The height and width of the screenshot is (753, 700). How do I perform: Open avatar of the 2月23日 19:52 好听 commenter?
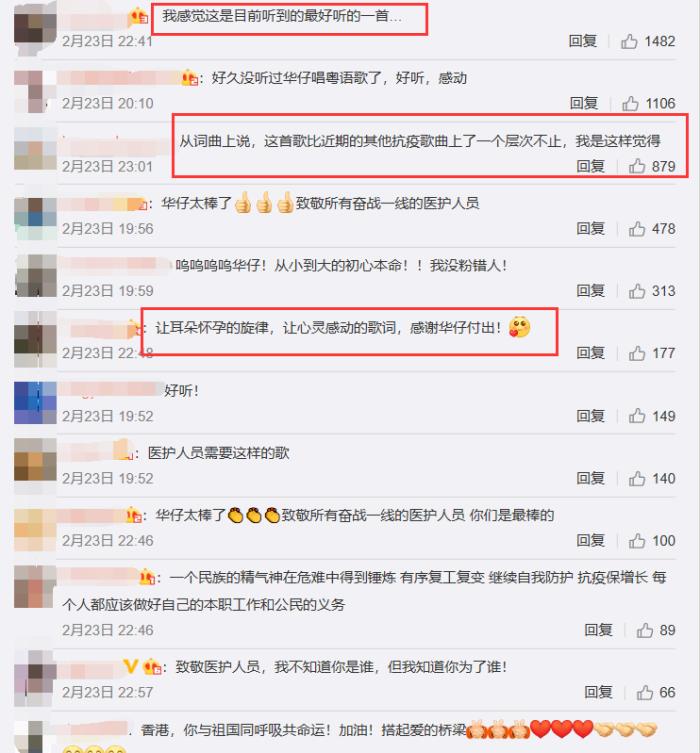coord(35,402)
